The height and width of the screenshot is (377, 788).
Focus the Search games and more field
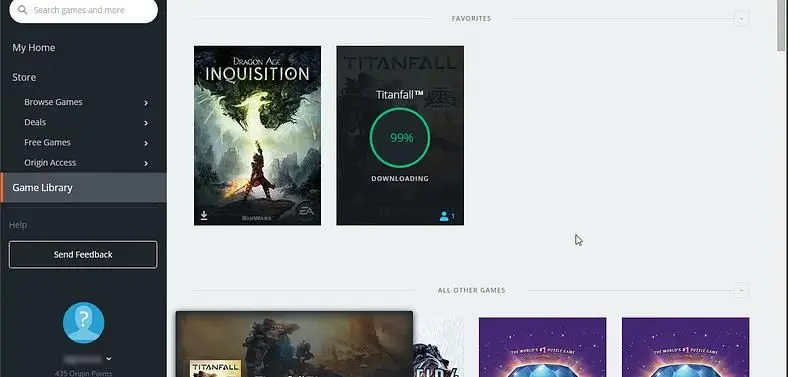coord(83,11)
